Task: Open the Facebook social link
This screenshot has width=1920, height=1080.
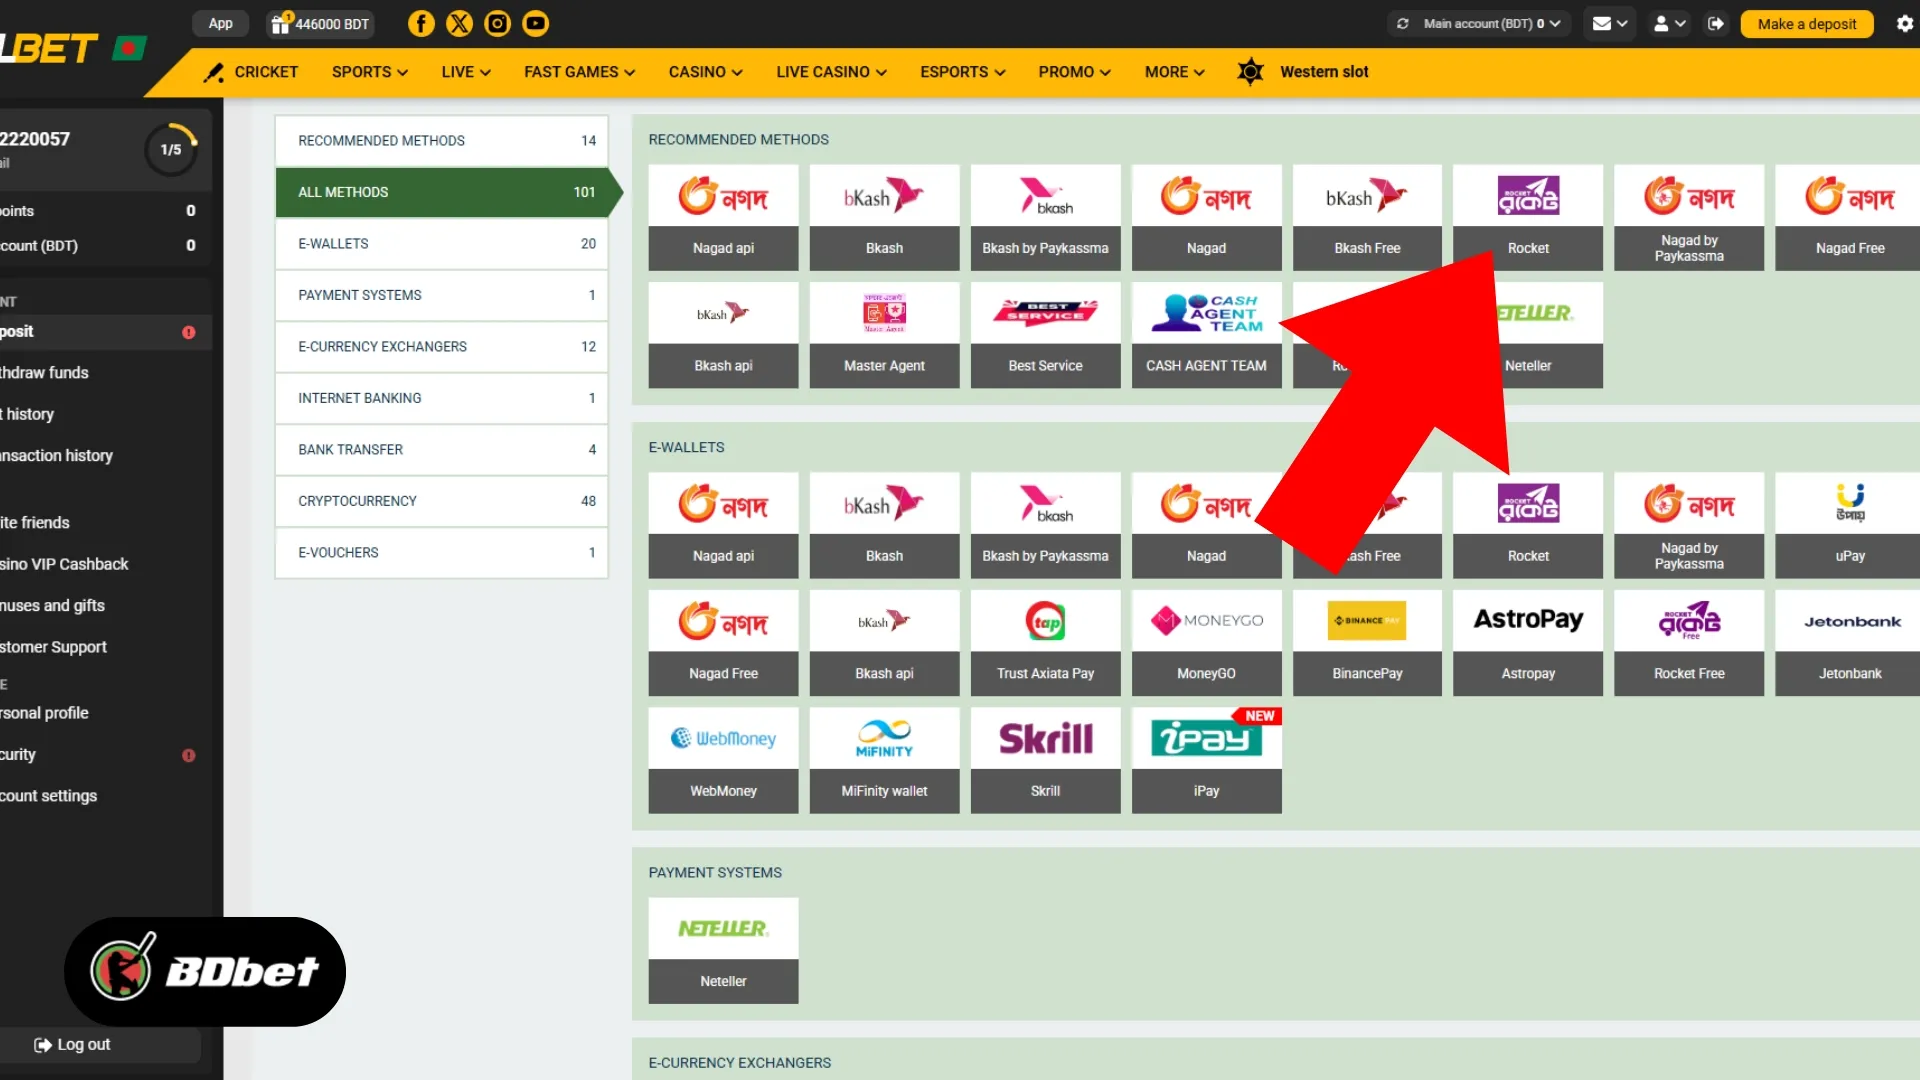Action: point(421,23)
